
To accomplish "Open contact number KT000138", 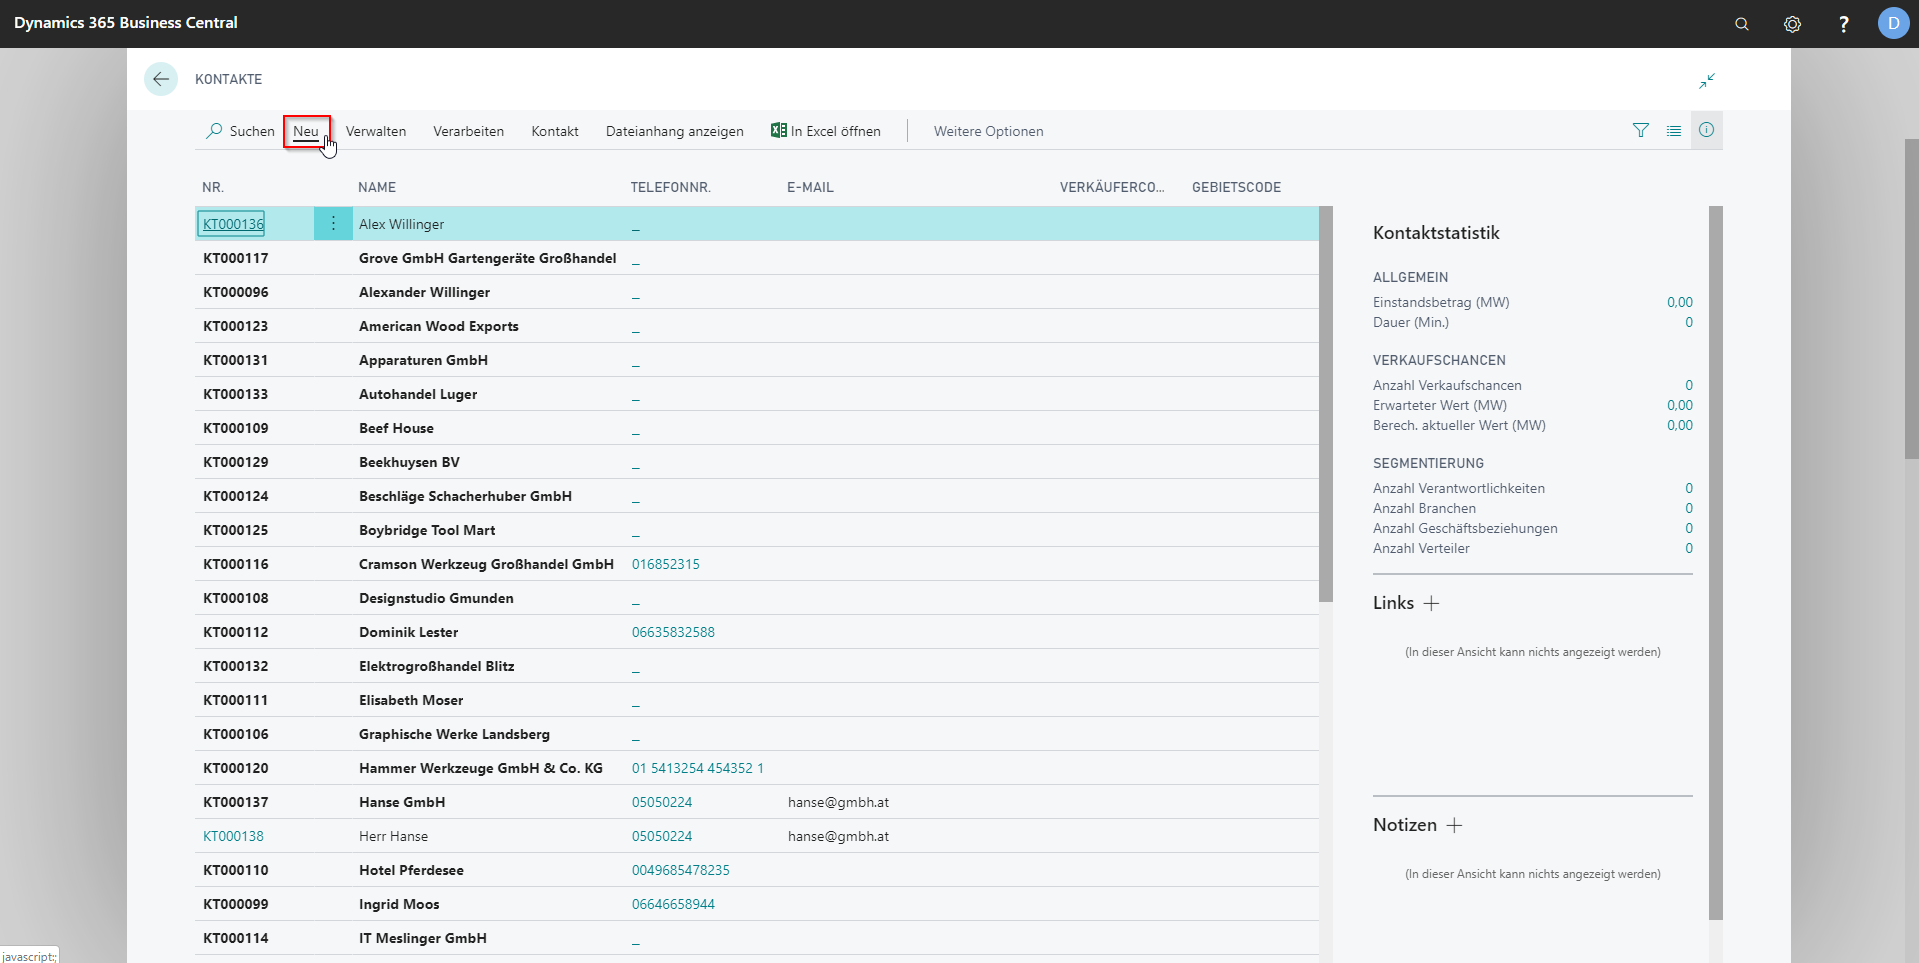I will tap(233, 836).
